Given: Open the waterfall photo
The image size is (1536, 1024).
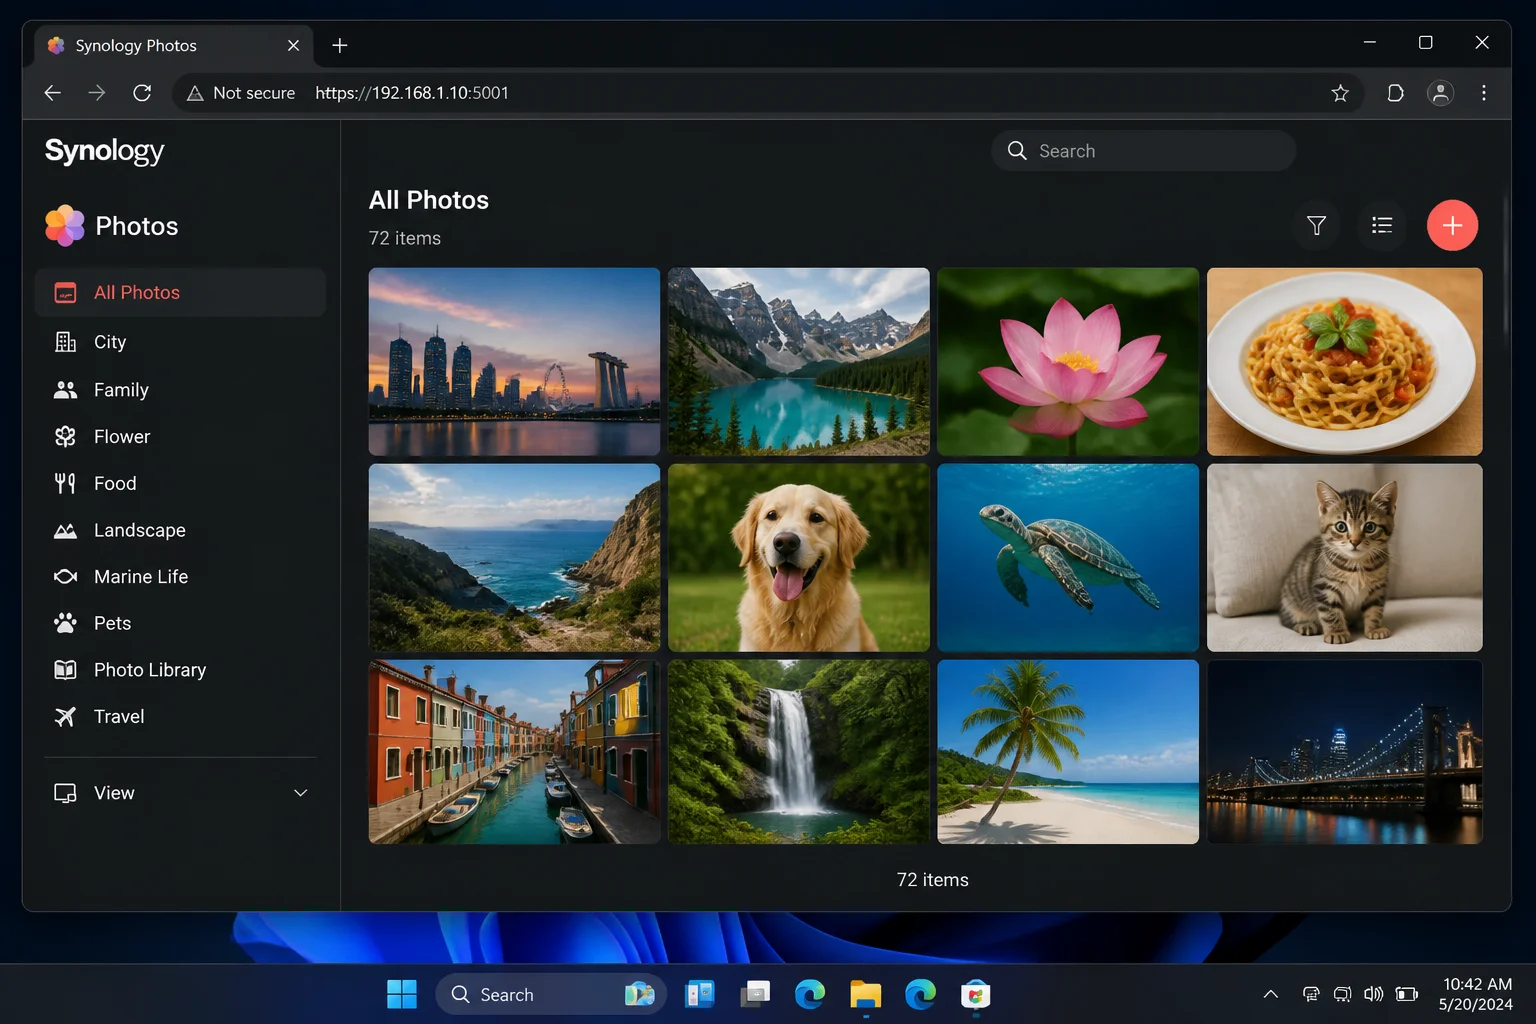Looking at the screenshot, I should click(x=798, y=751).
